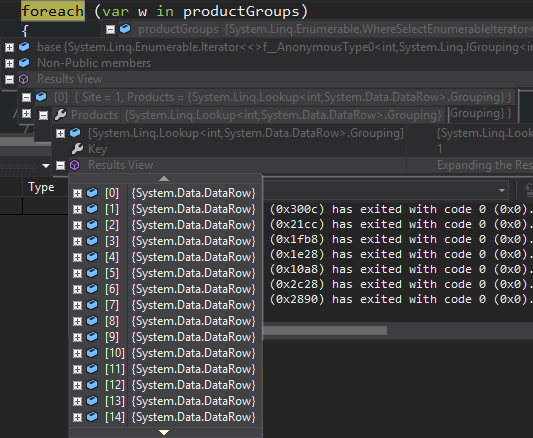Expand the Lookup Grouping type row
Viewport: 533px width, 438px height.
(61, 133)
